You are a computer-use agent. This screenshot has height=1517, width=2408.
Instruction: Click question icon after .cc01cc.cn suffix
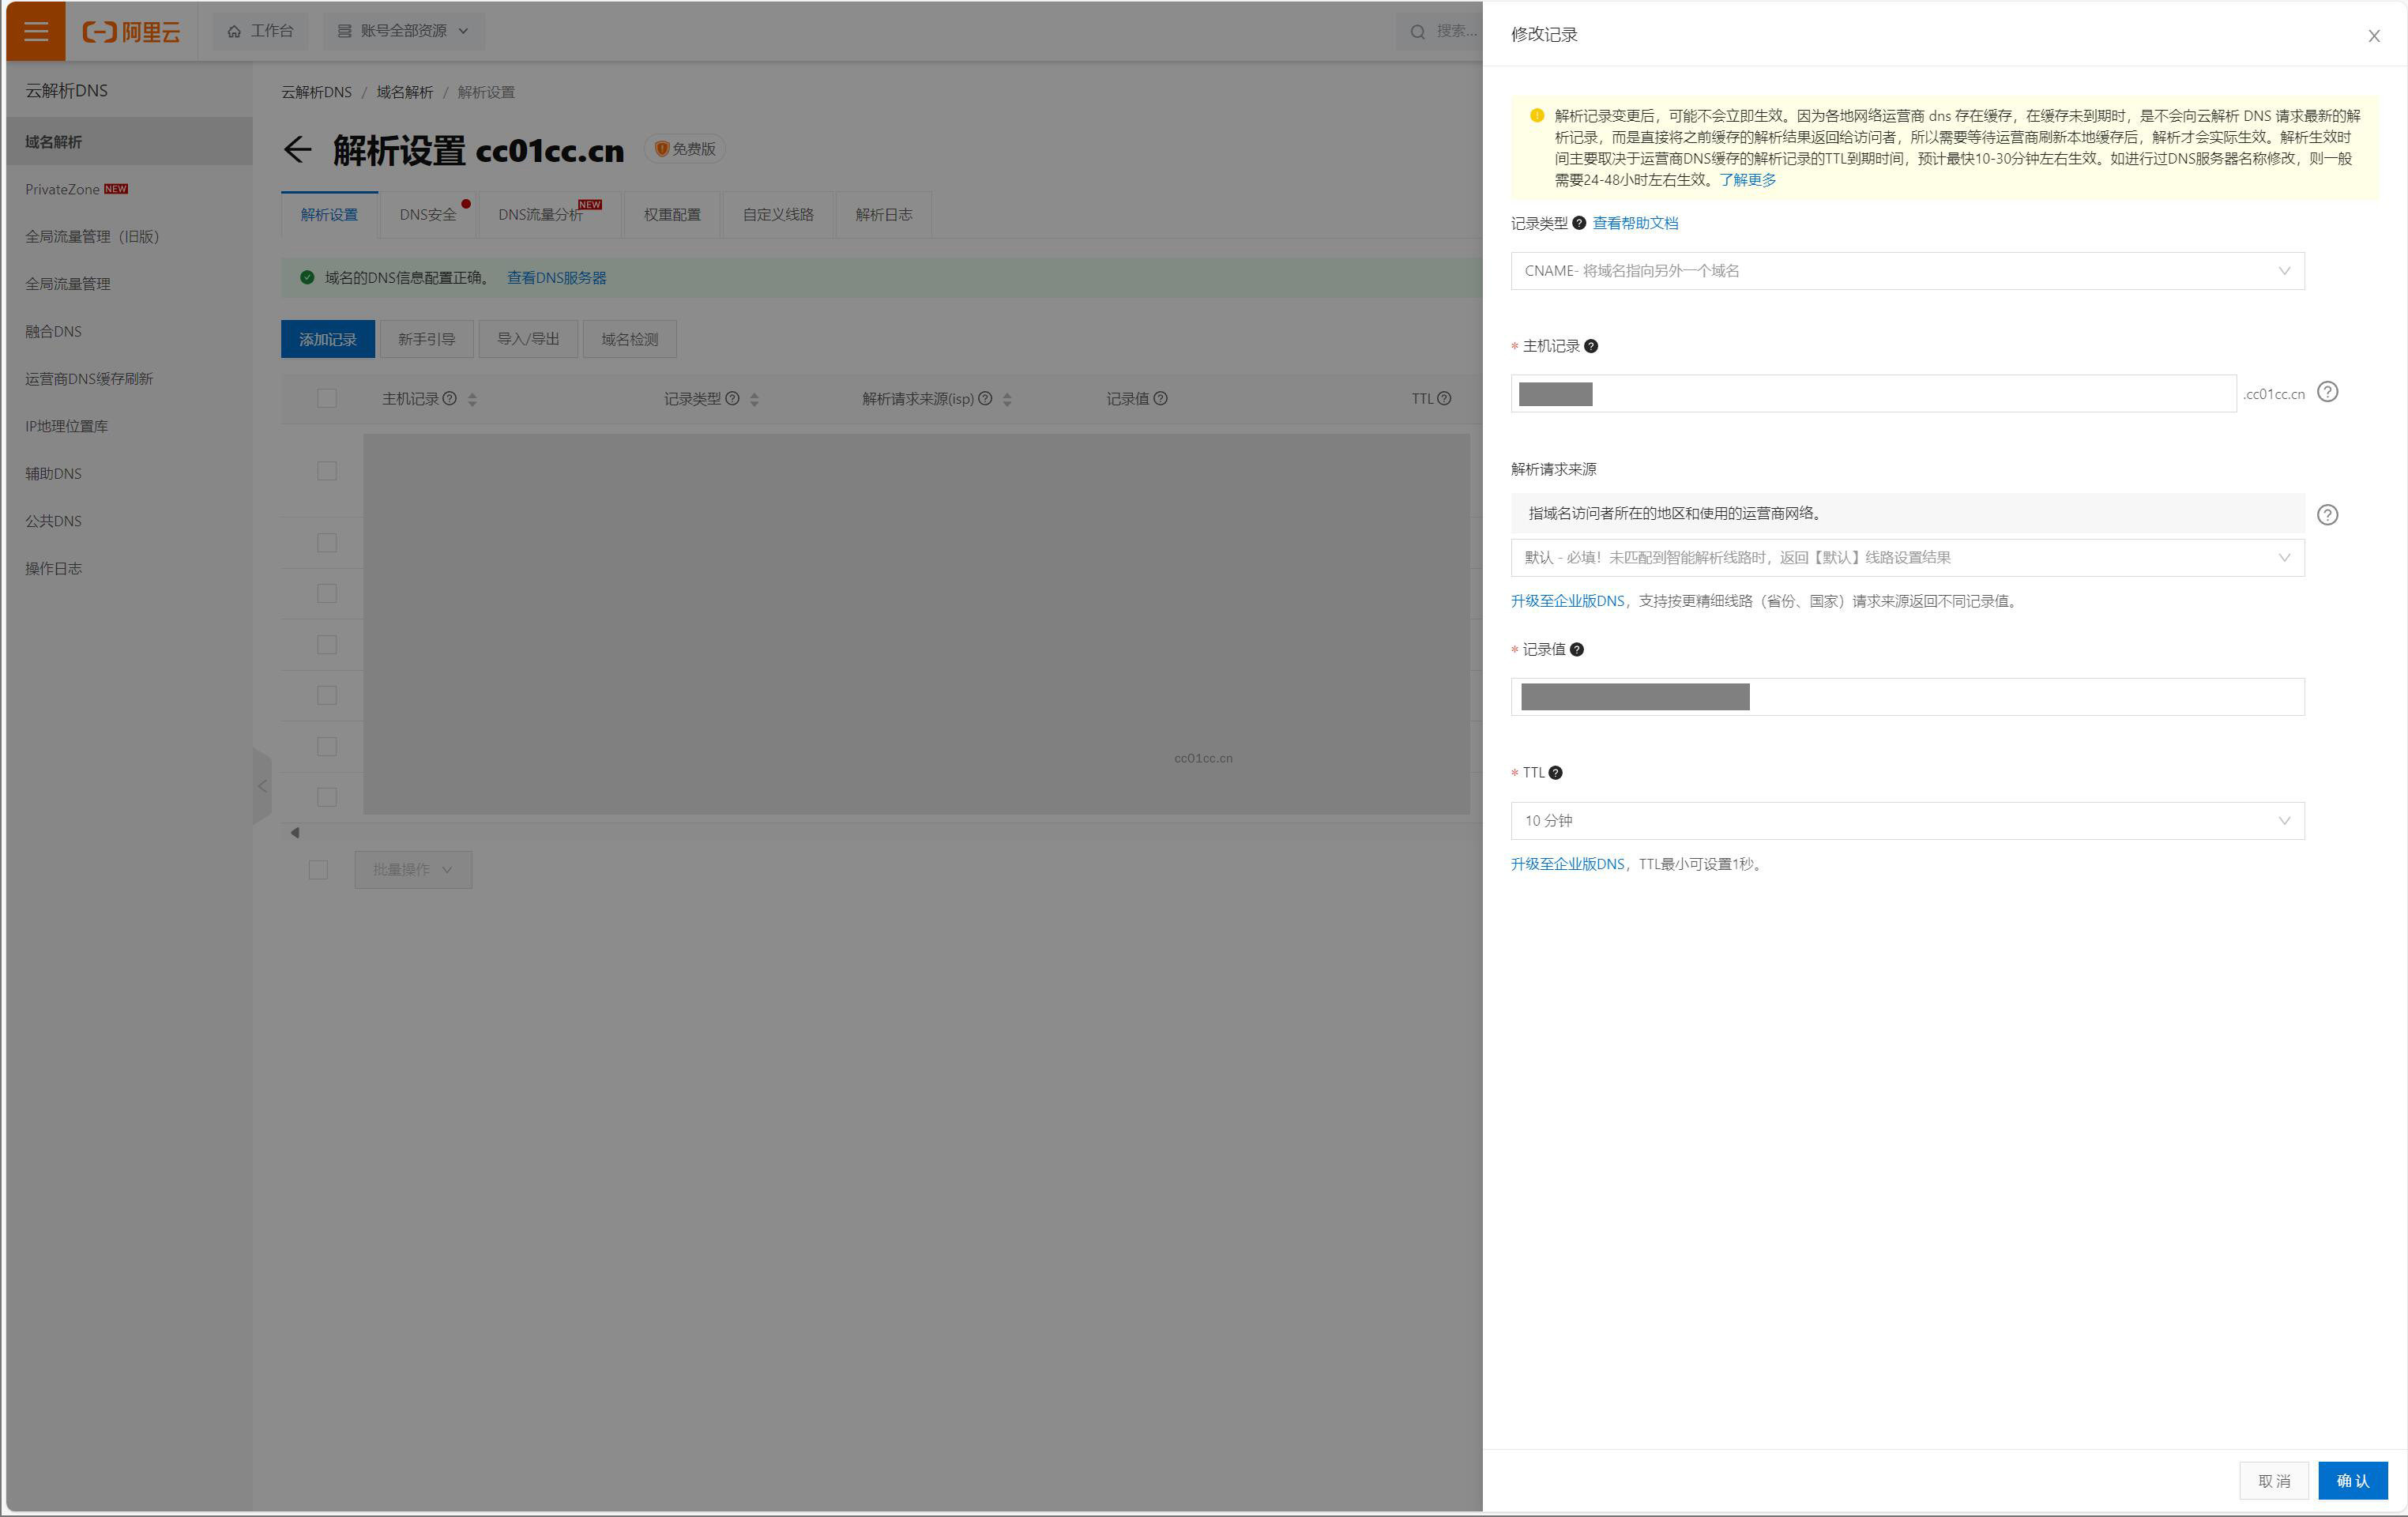(x=2327, y=392)
